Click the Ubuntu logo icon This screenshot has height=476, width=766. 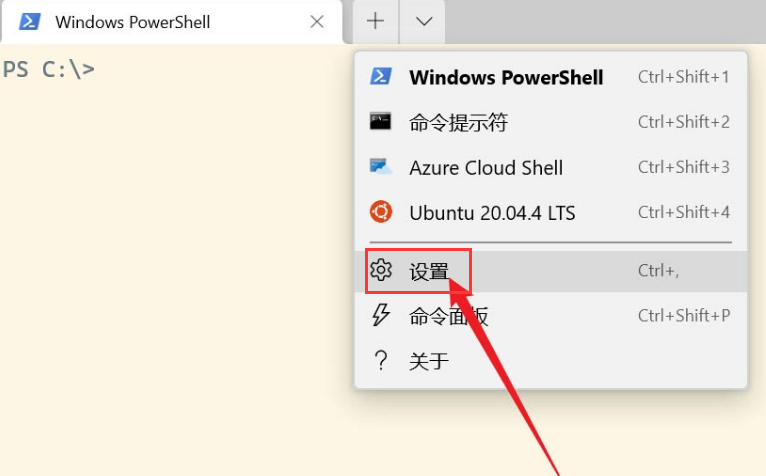[x=381, y=212]
